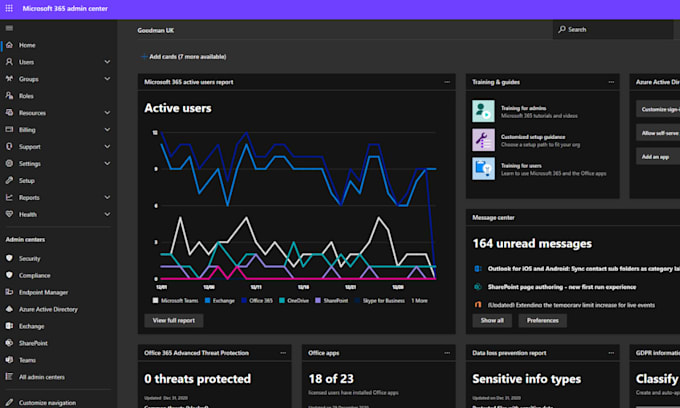Select Home in the navigation menu
Image resolution: width=680 pixels, height=408 pixels.
[x=27, y=45]
